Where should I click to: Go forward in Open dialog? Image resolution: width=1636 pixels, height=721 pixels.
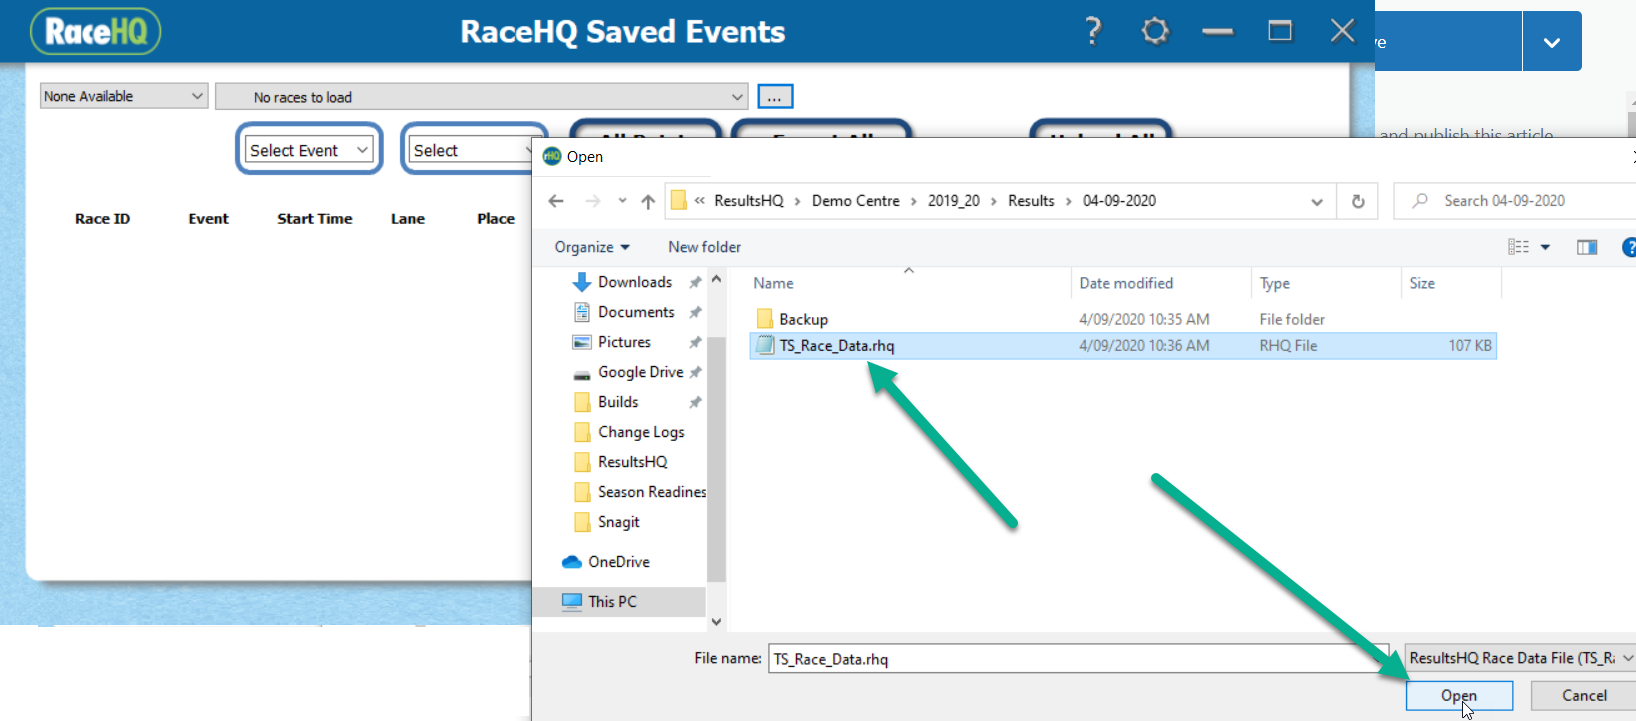click(x=593, y=201)
